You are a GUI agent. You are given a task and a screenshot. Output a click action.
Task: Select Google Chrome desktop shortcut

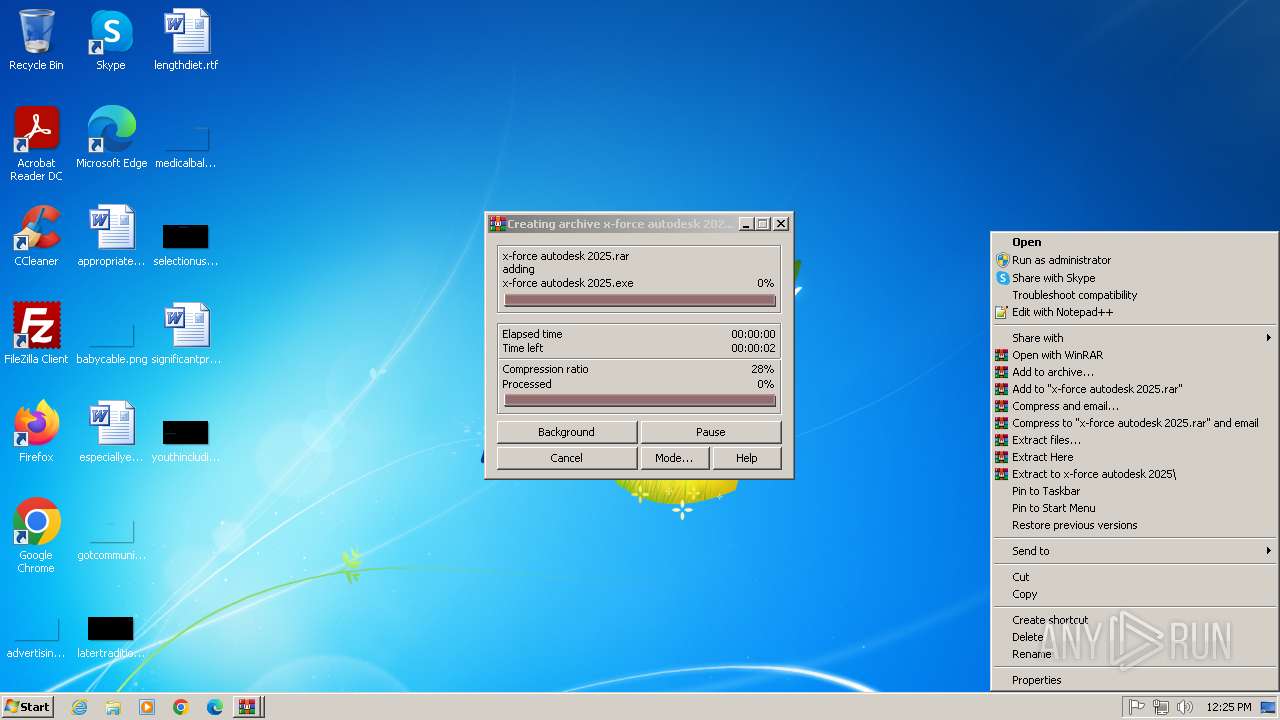tap(36, 536)
